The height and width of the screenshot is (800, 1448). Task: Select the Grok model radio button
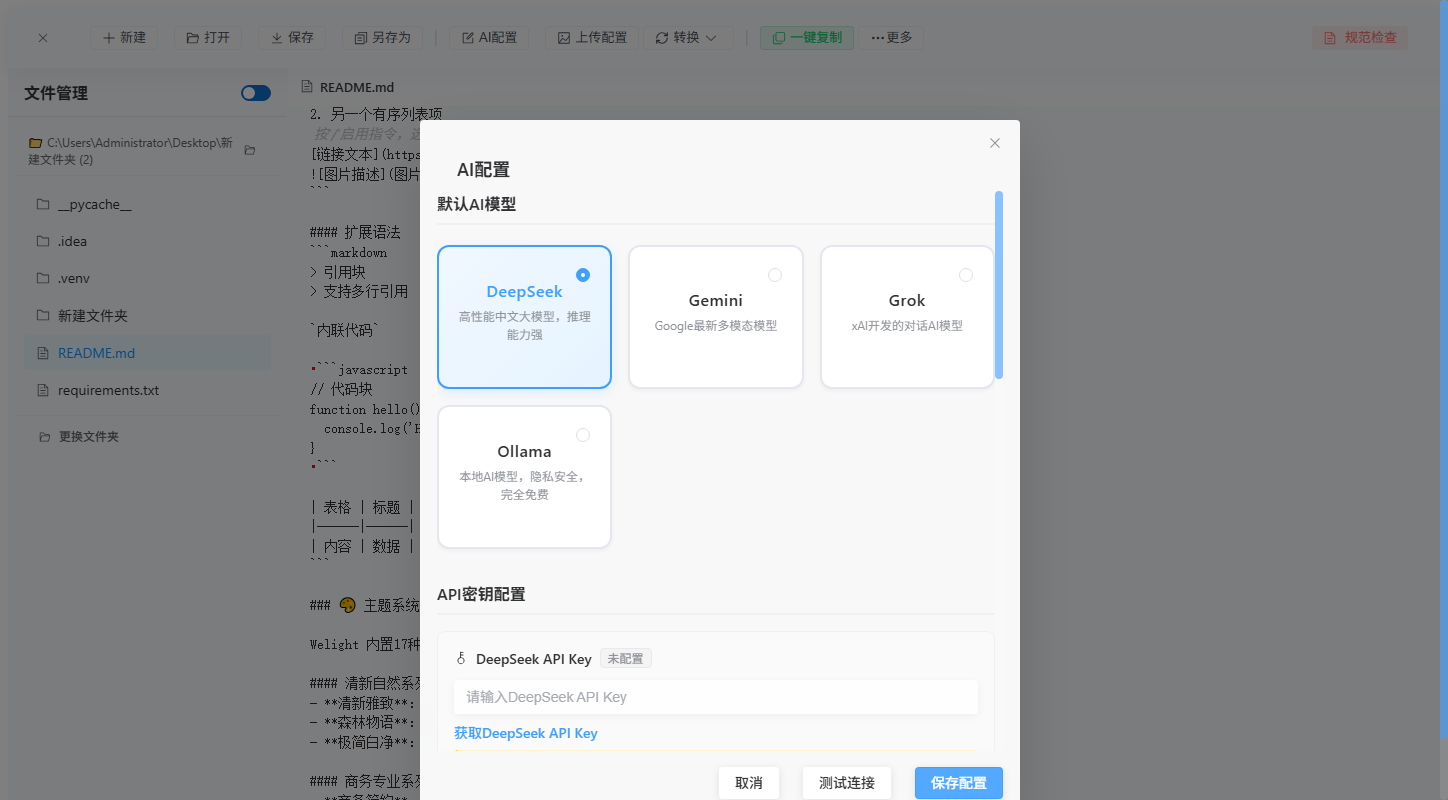tap(965, 275)
